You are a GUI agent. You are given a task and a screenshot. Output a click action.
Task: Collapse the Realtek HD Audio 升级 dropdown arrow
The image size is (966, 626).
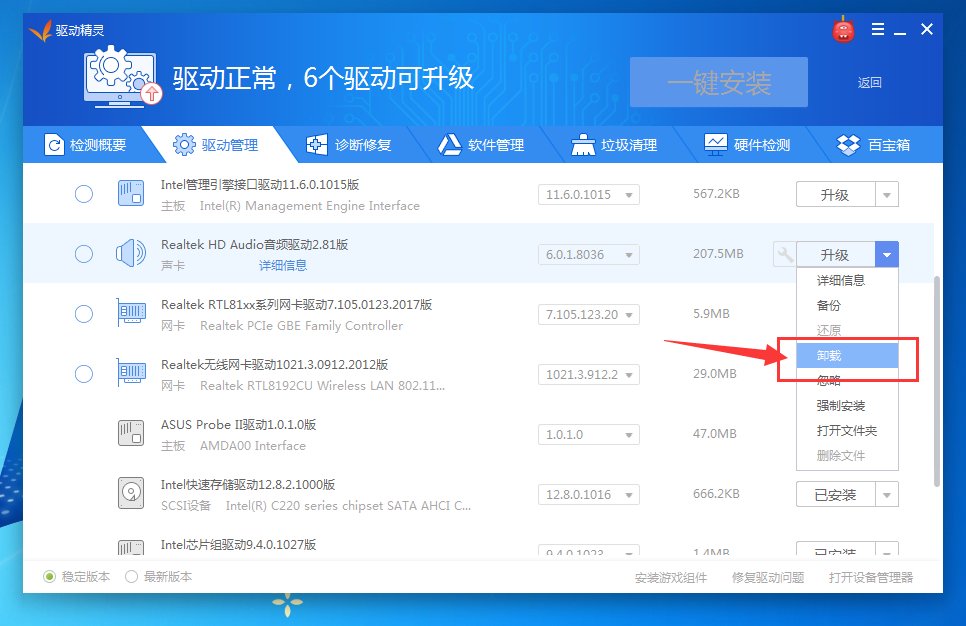(x=887, y=254)
